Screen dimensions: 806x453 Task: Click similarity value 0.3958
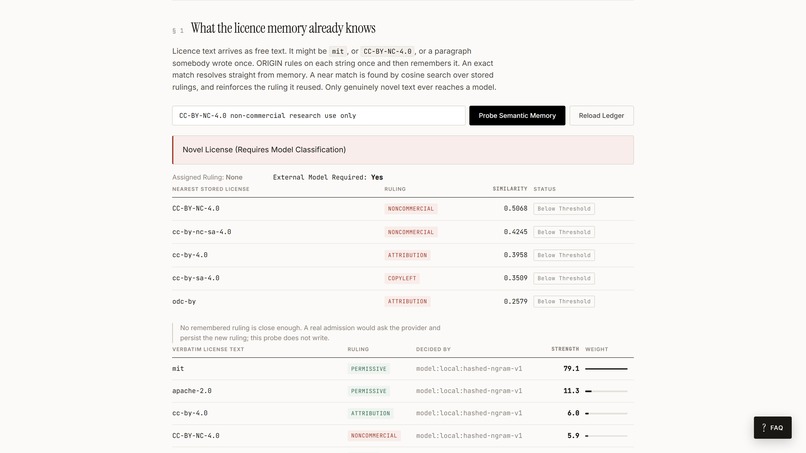(x=516, y=255)
